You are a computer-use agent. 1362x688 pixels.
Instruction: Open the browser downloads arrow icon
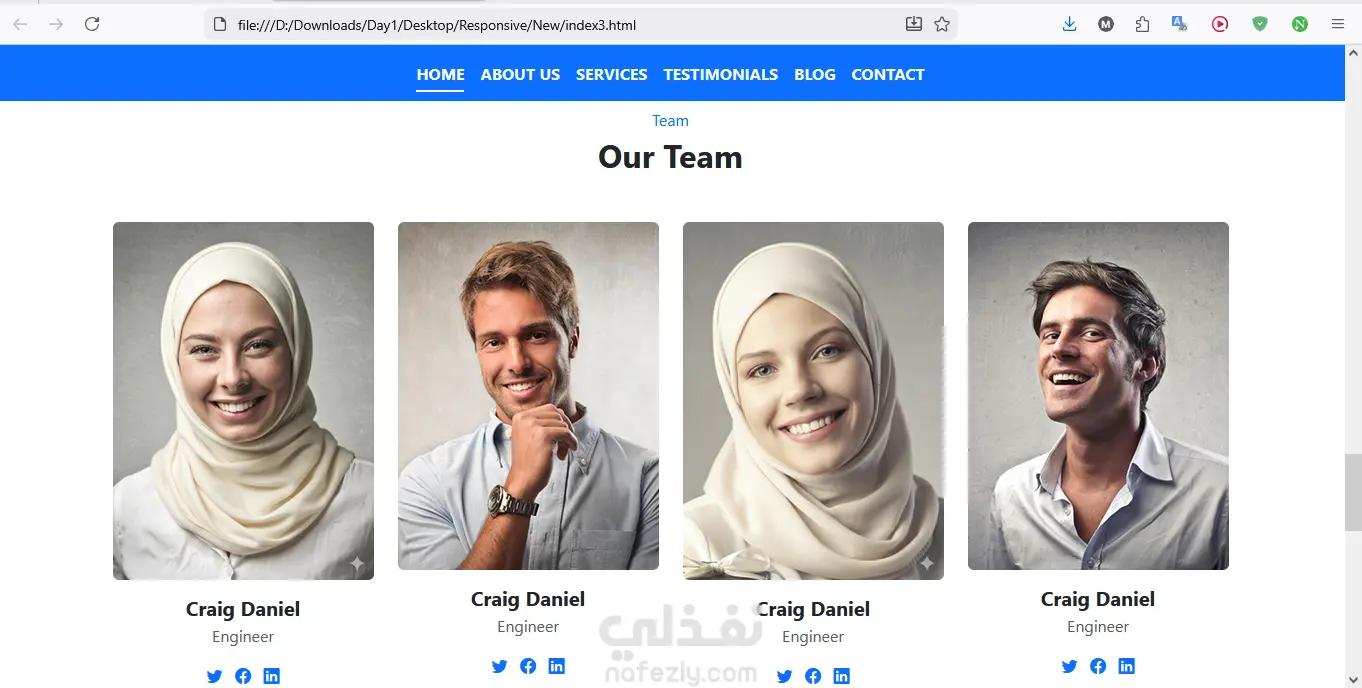(1069, 24)
